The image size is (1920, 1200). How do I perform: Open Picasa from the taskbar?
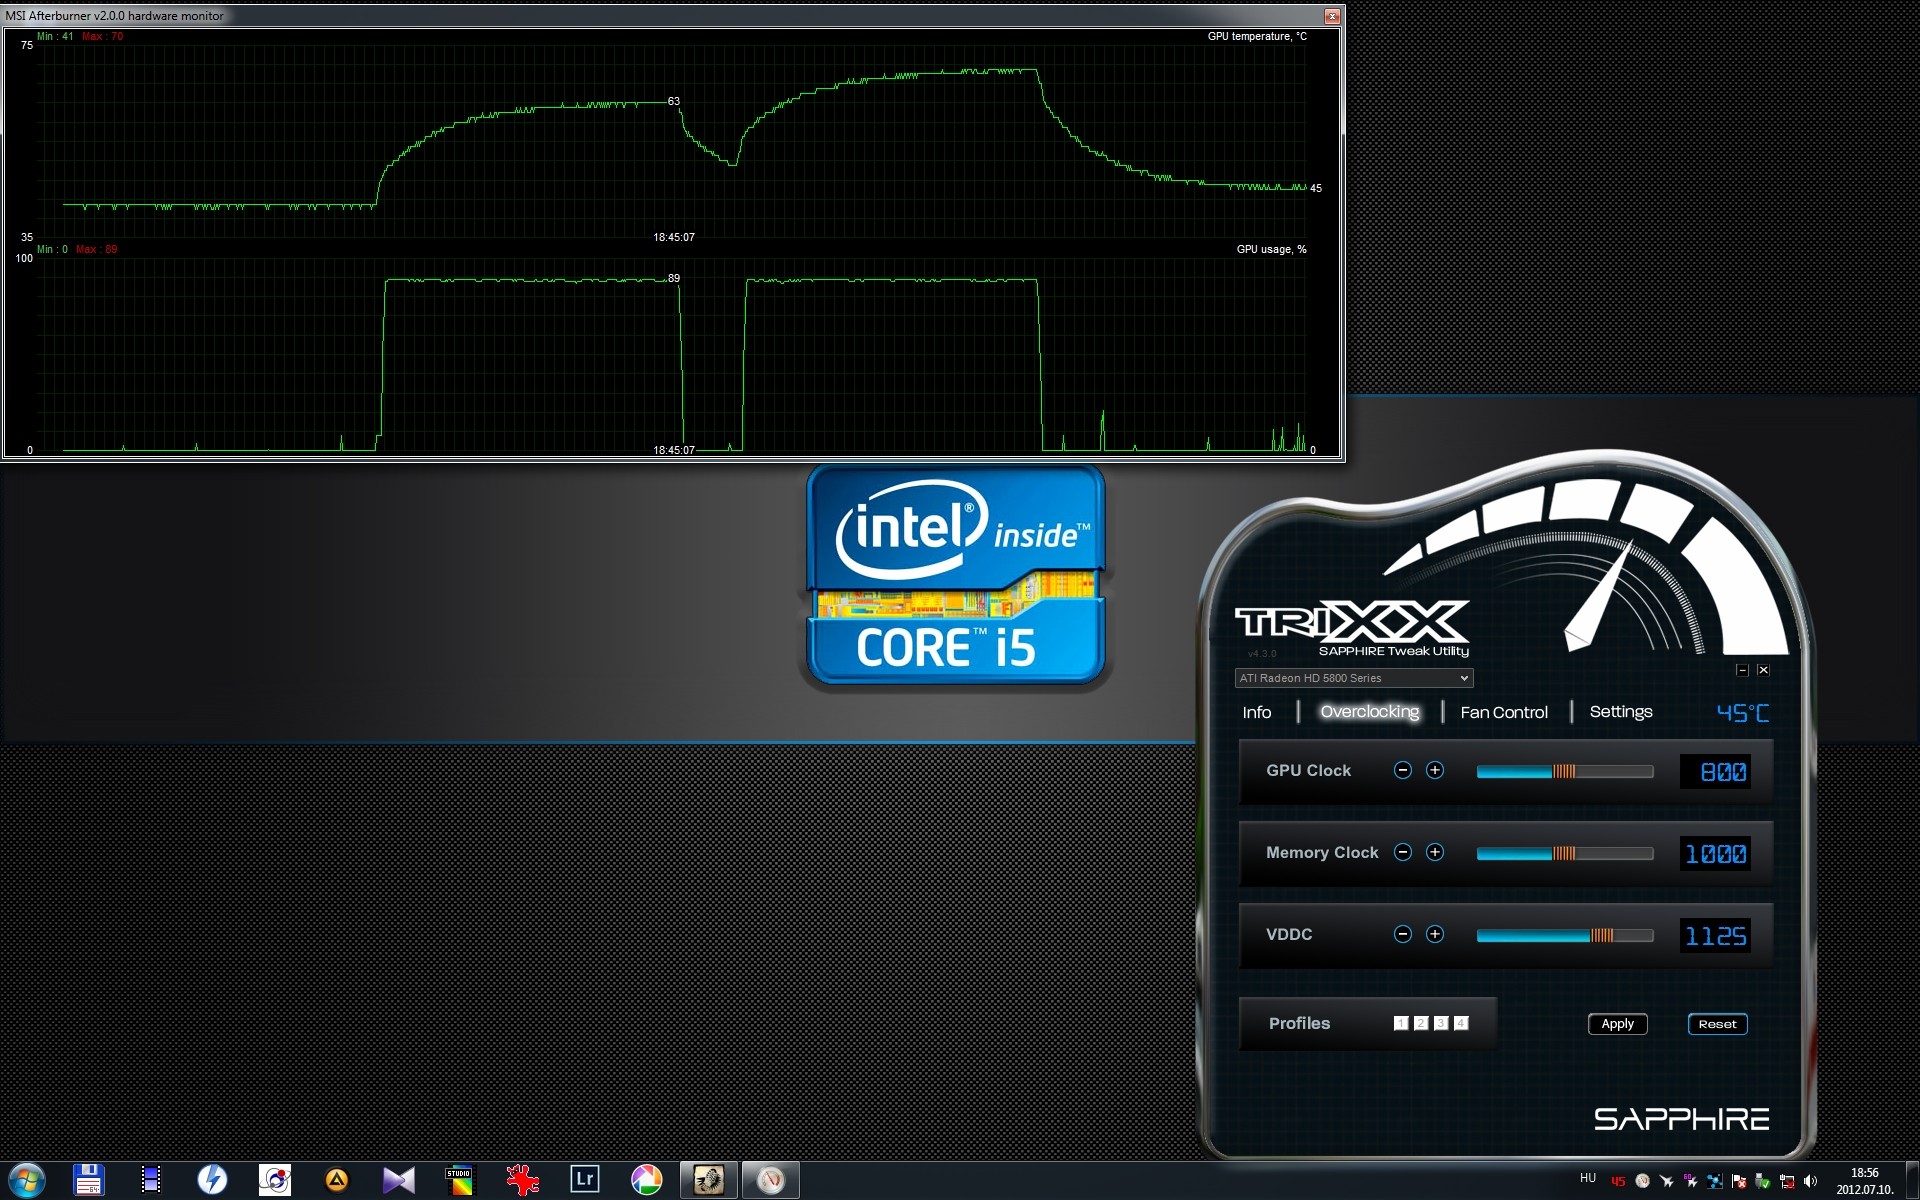pyautogui.click(x=646, y=1180)
